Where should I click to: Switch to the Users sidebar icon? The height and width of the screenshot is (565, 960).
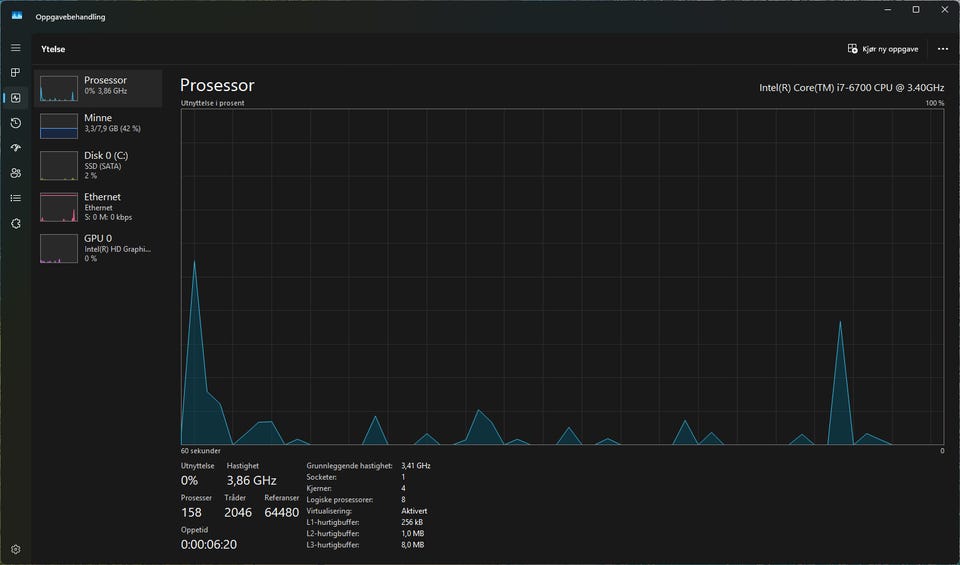pyautogui.click(x=15, y=173)
